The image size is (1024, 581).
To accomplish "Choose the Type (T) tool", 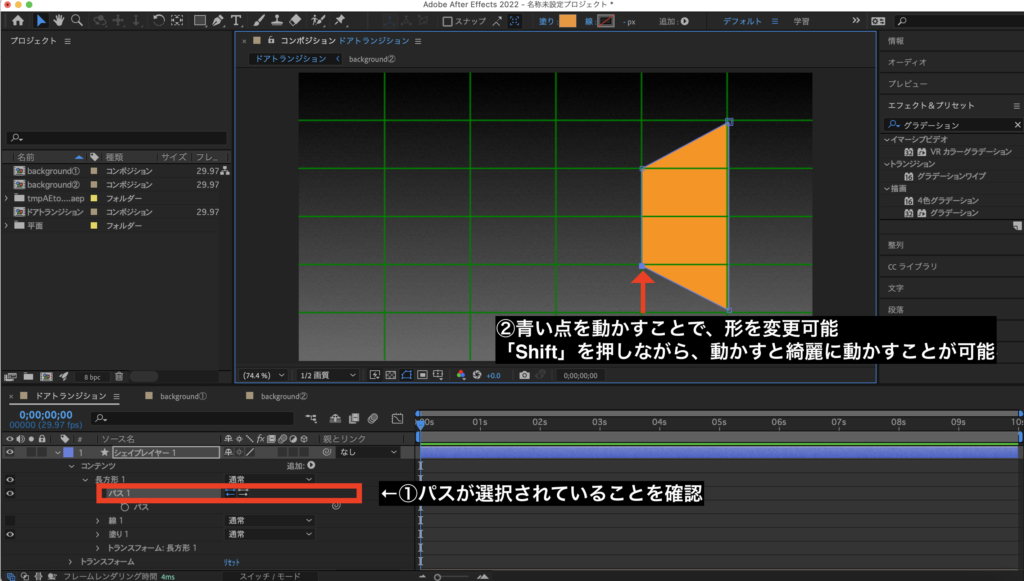I will [x=236, y=20].
